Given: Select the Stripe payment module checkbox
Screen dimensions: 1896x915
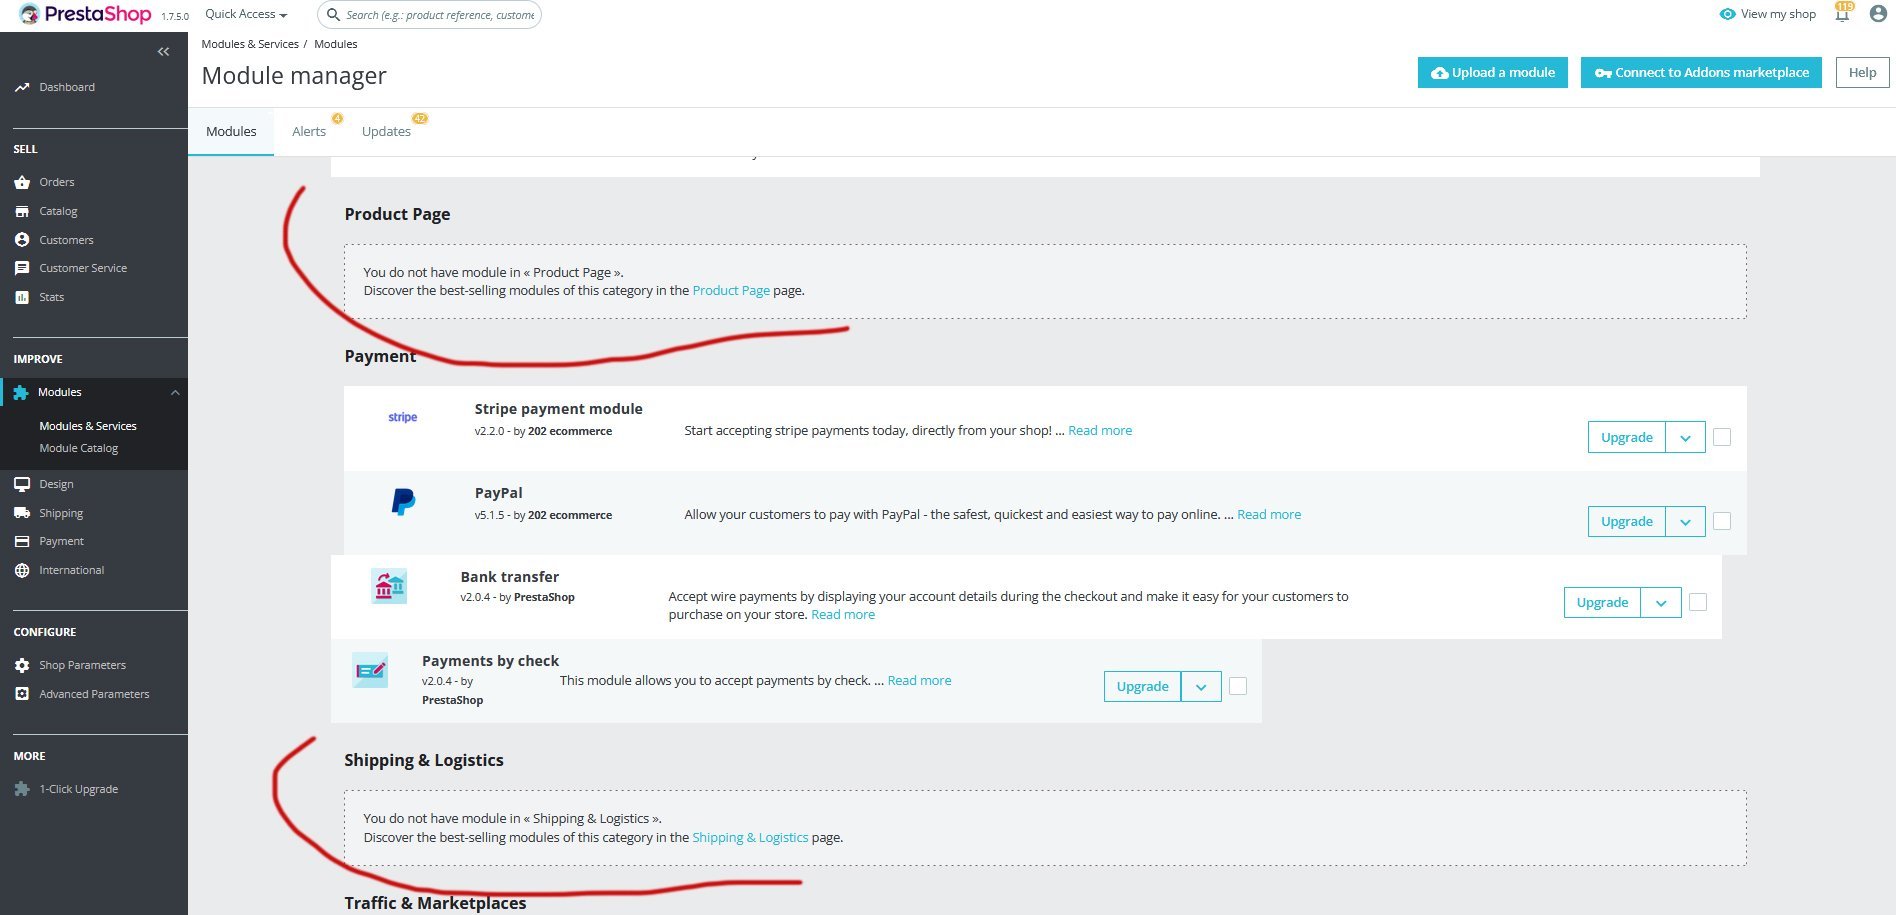Looking at the screenshot, I should [x=1722, y=437].
